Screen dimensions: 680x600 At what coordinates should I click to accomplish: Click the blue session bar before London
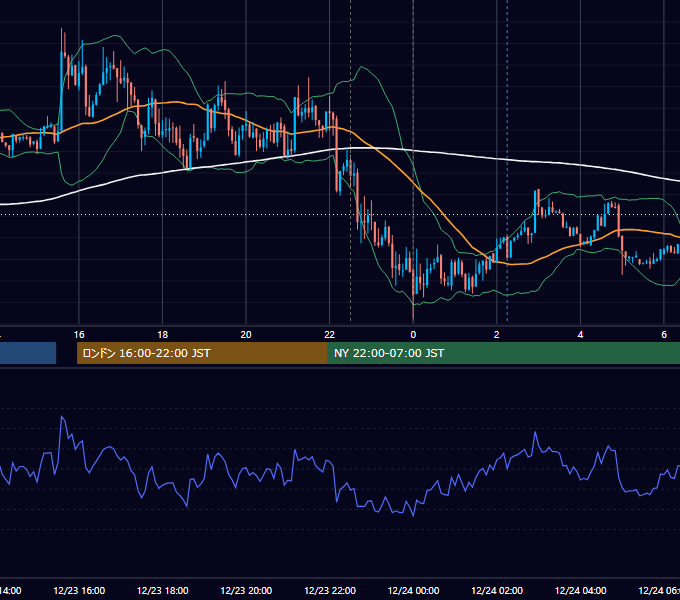(x=28, y=353)
